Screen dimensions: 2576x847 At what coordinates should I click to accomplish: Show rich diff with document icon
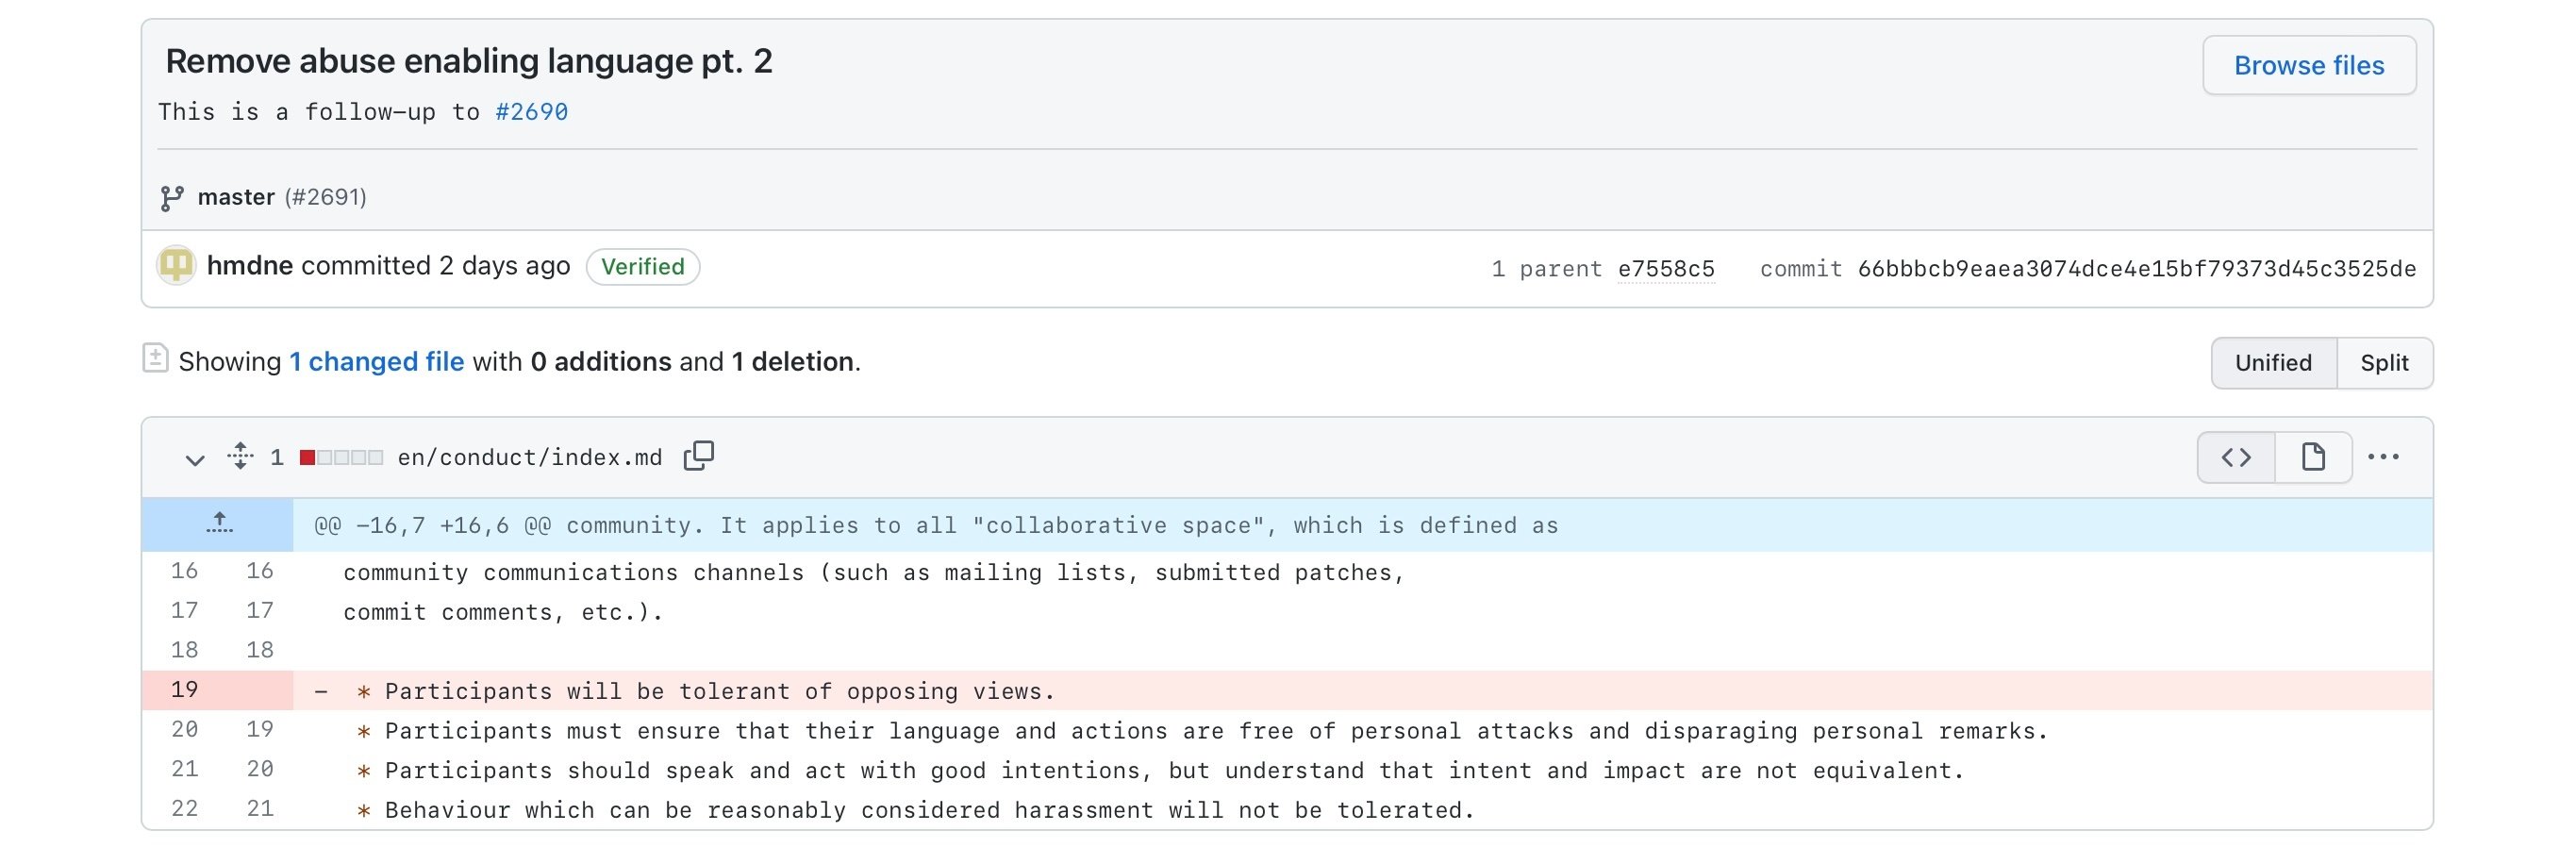coord(2313,457)
